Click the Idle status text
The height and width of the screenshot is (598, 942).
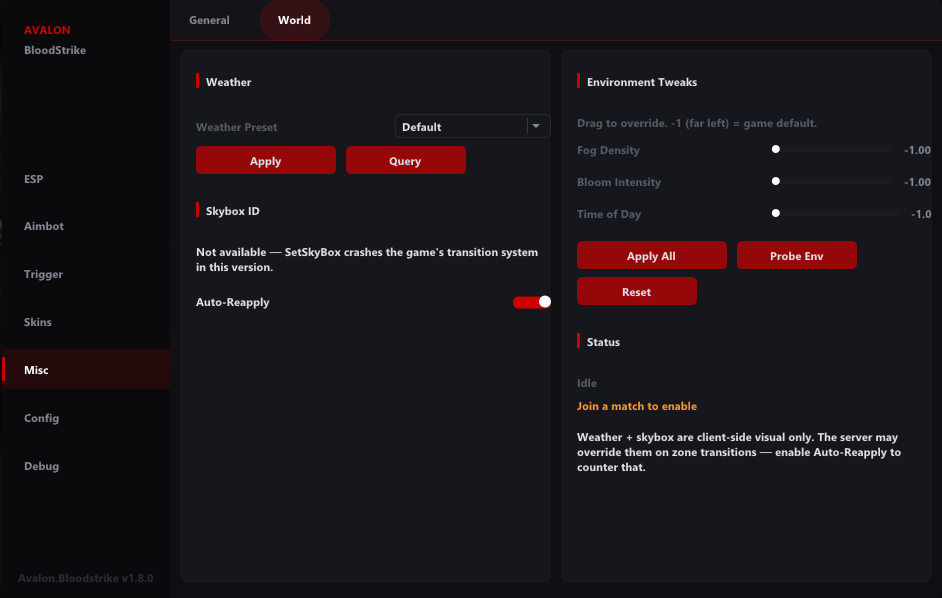point(587,383)
